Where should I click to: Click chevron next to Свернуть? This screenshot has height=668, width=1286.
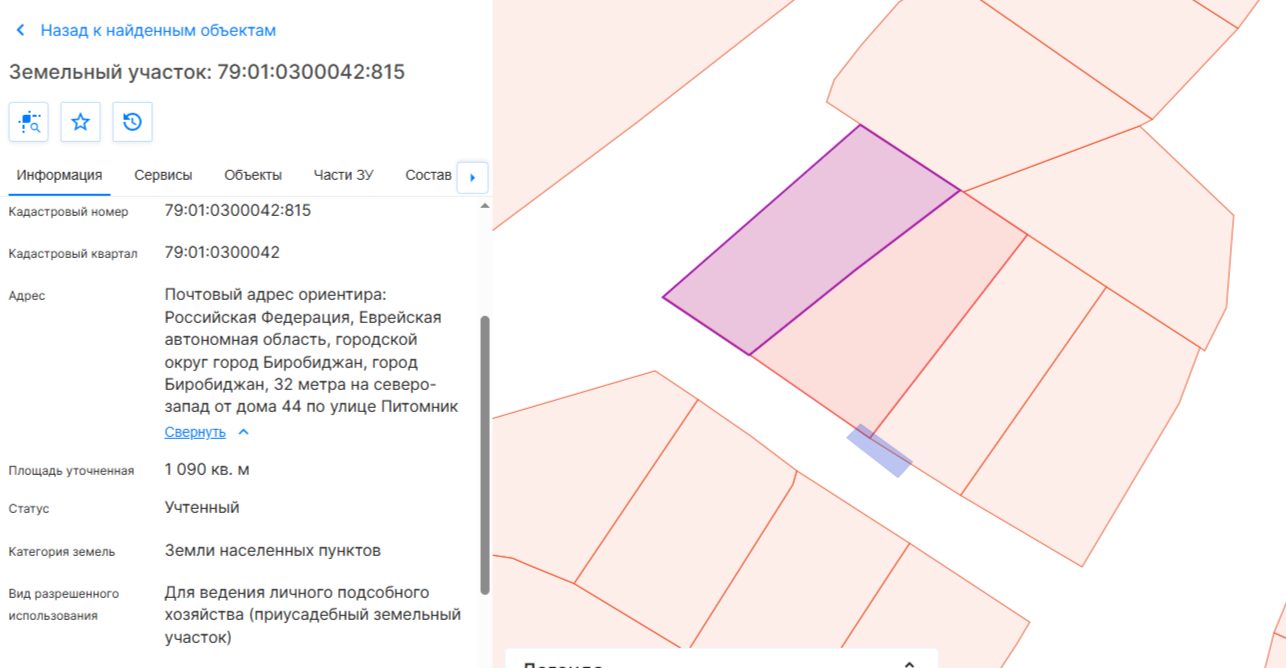[243, 432]
